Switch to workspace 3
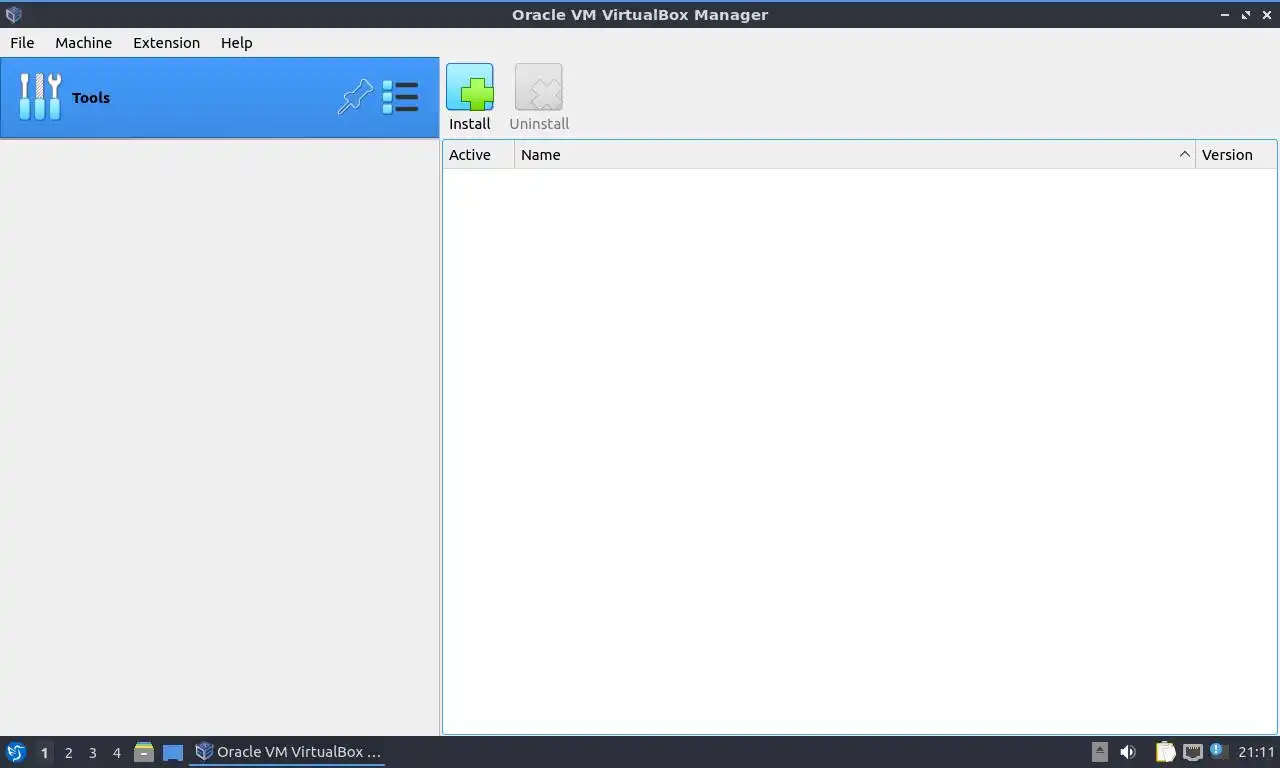 point(92,753)
